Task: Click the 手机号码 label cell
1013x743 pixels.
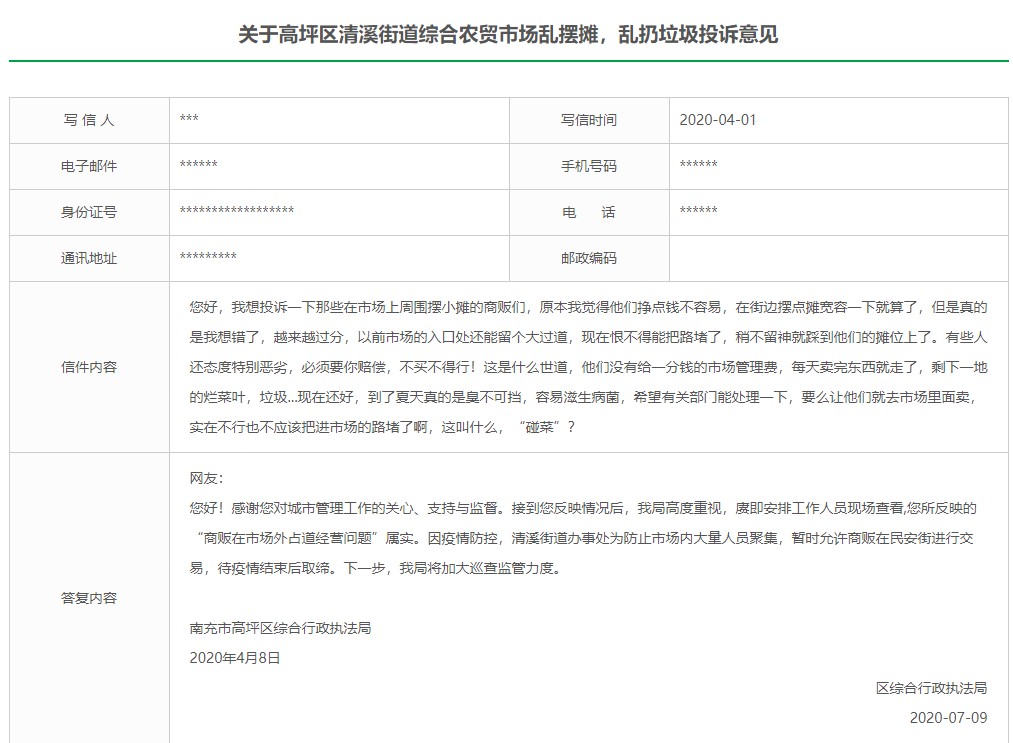Action: (588, 166)
